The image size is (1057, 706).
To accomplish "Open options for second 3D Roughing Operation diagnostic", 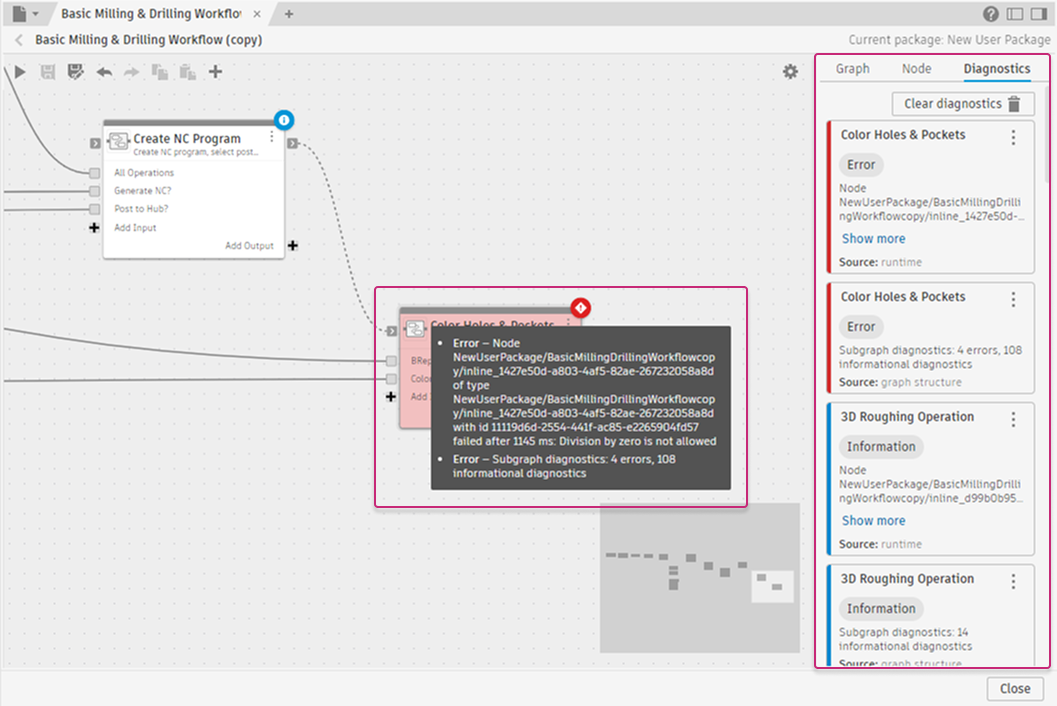I will tap(1013, 581).
